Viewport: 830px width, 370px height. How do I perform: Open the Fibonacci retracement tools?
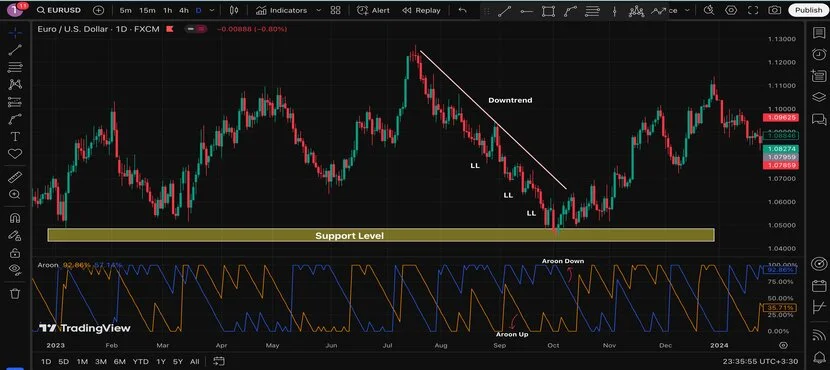click(15, 67)
